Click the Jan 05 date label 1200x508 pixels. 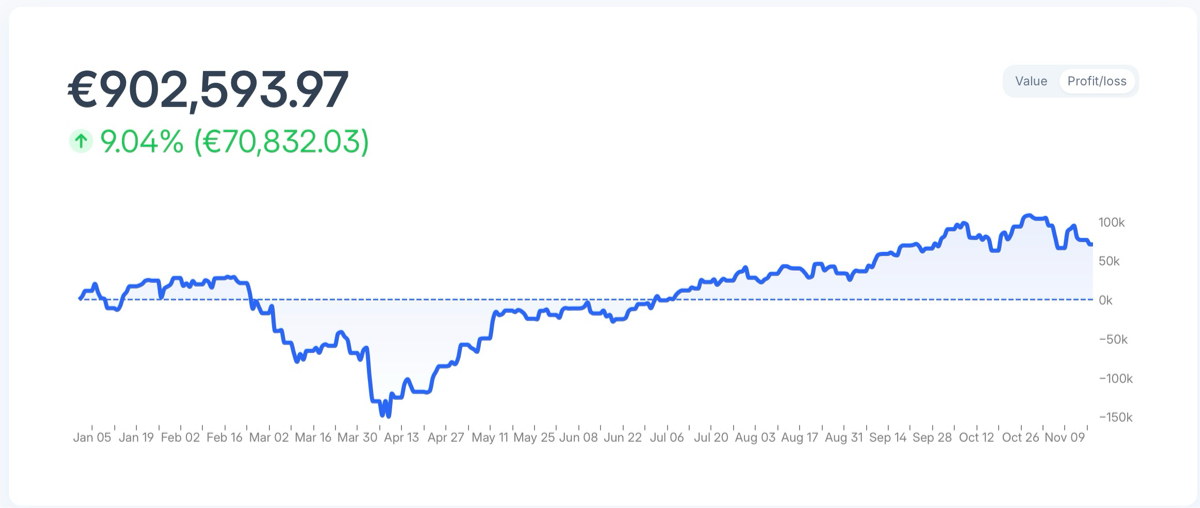(93, 437)
